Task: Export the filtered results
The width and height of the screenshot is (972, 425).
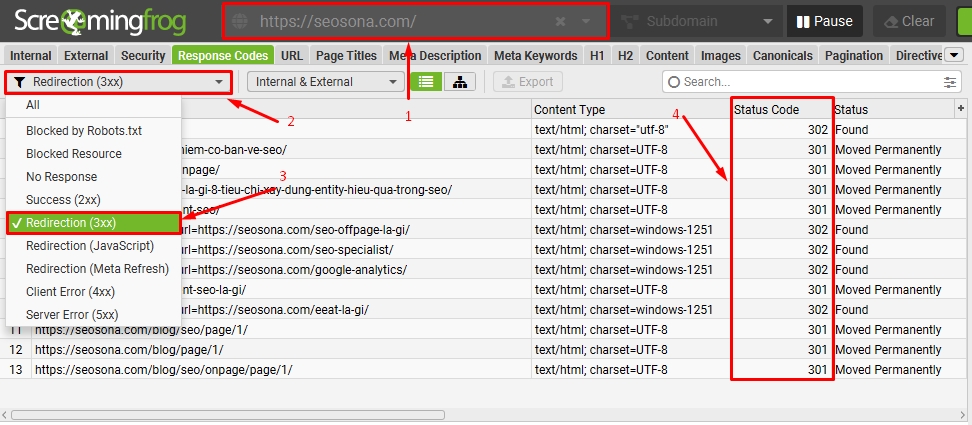Action: pyautogui.click(x=528, y=82)
